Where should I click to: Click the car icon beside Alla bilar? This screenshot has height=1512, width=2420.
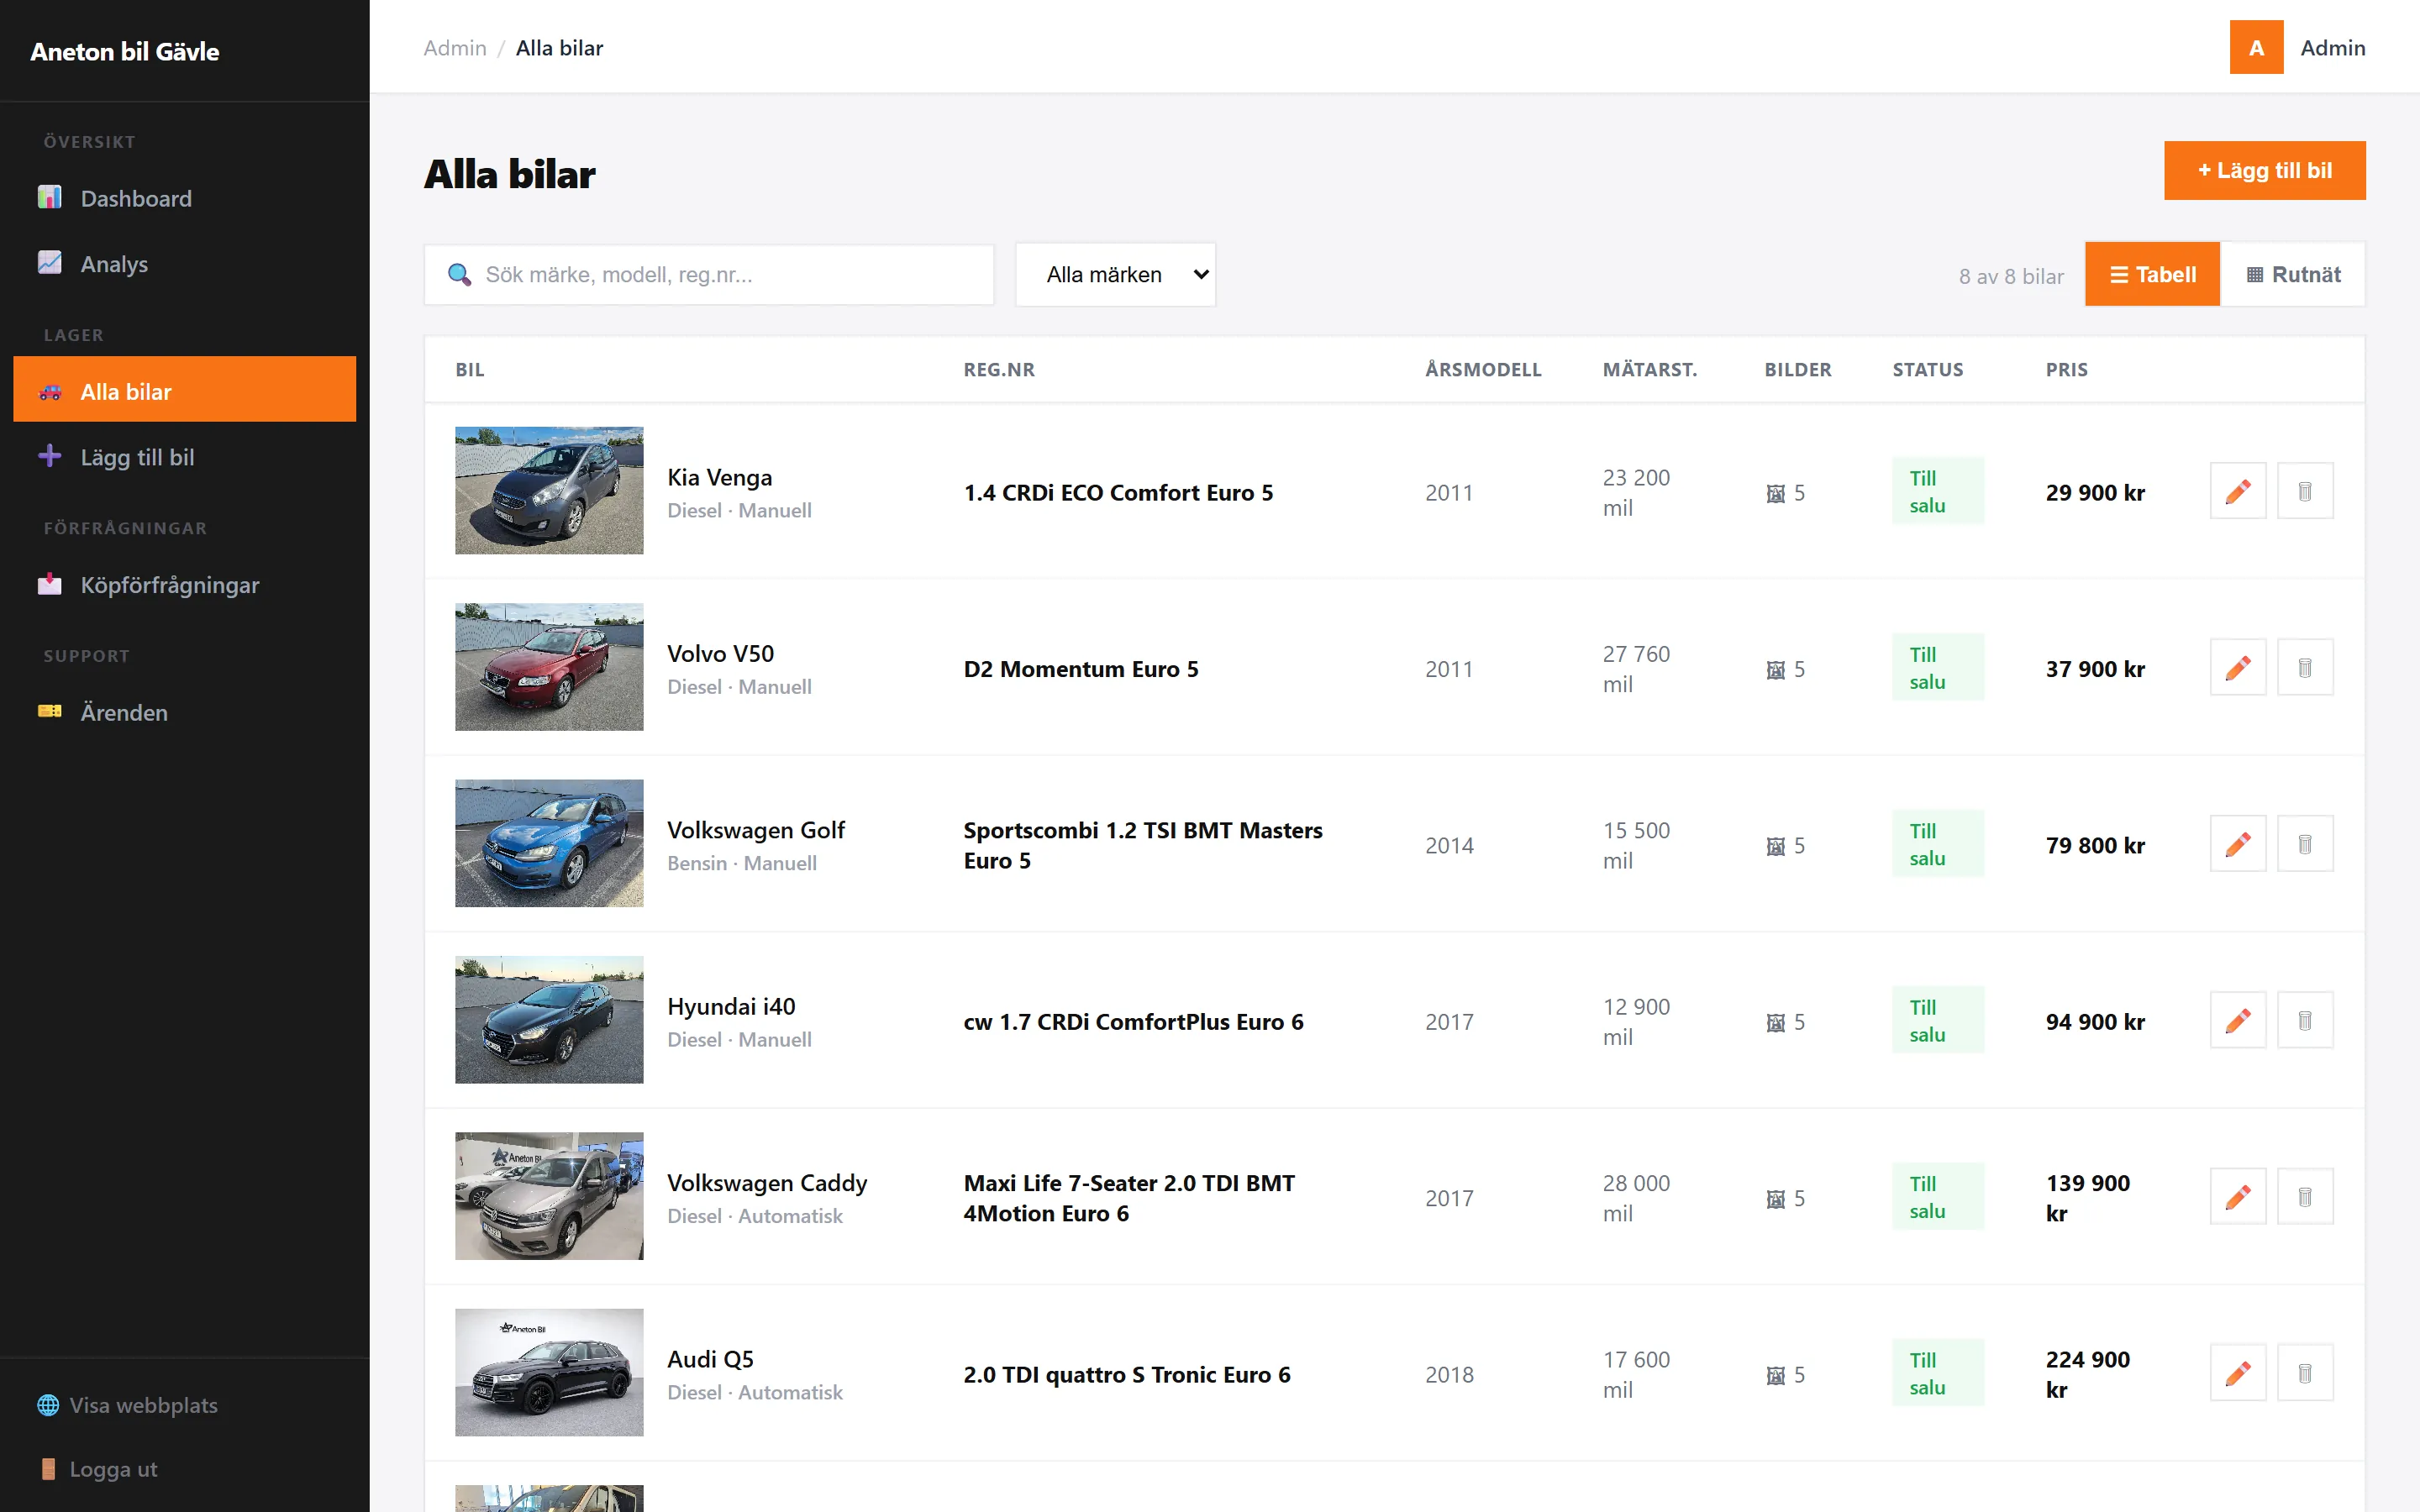(49, 392)
